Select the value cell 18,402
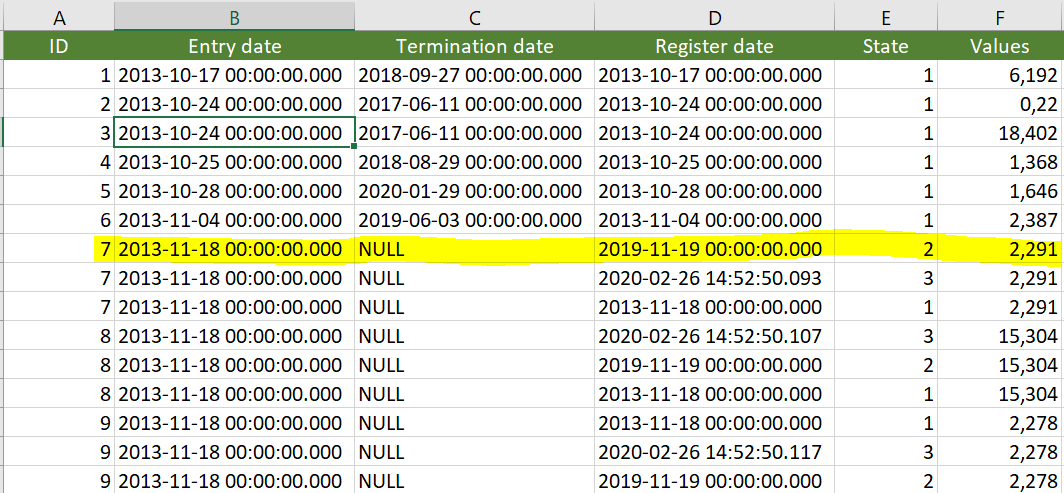The image size is (1064, 493). (999, 133)
